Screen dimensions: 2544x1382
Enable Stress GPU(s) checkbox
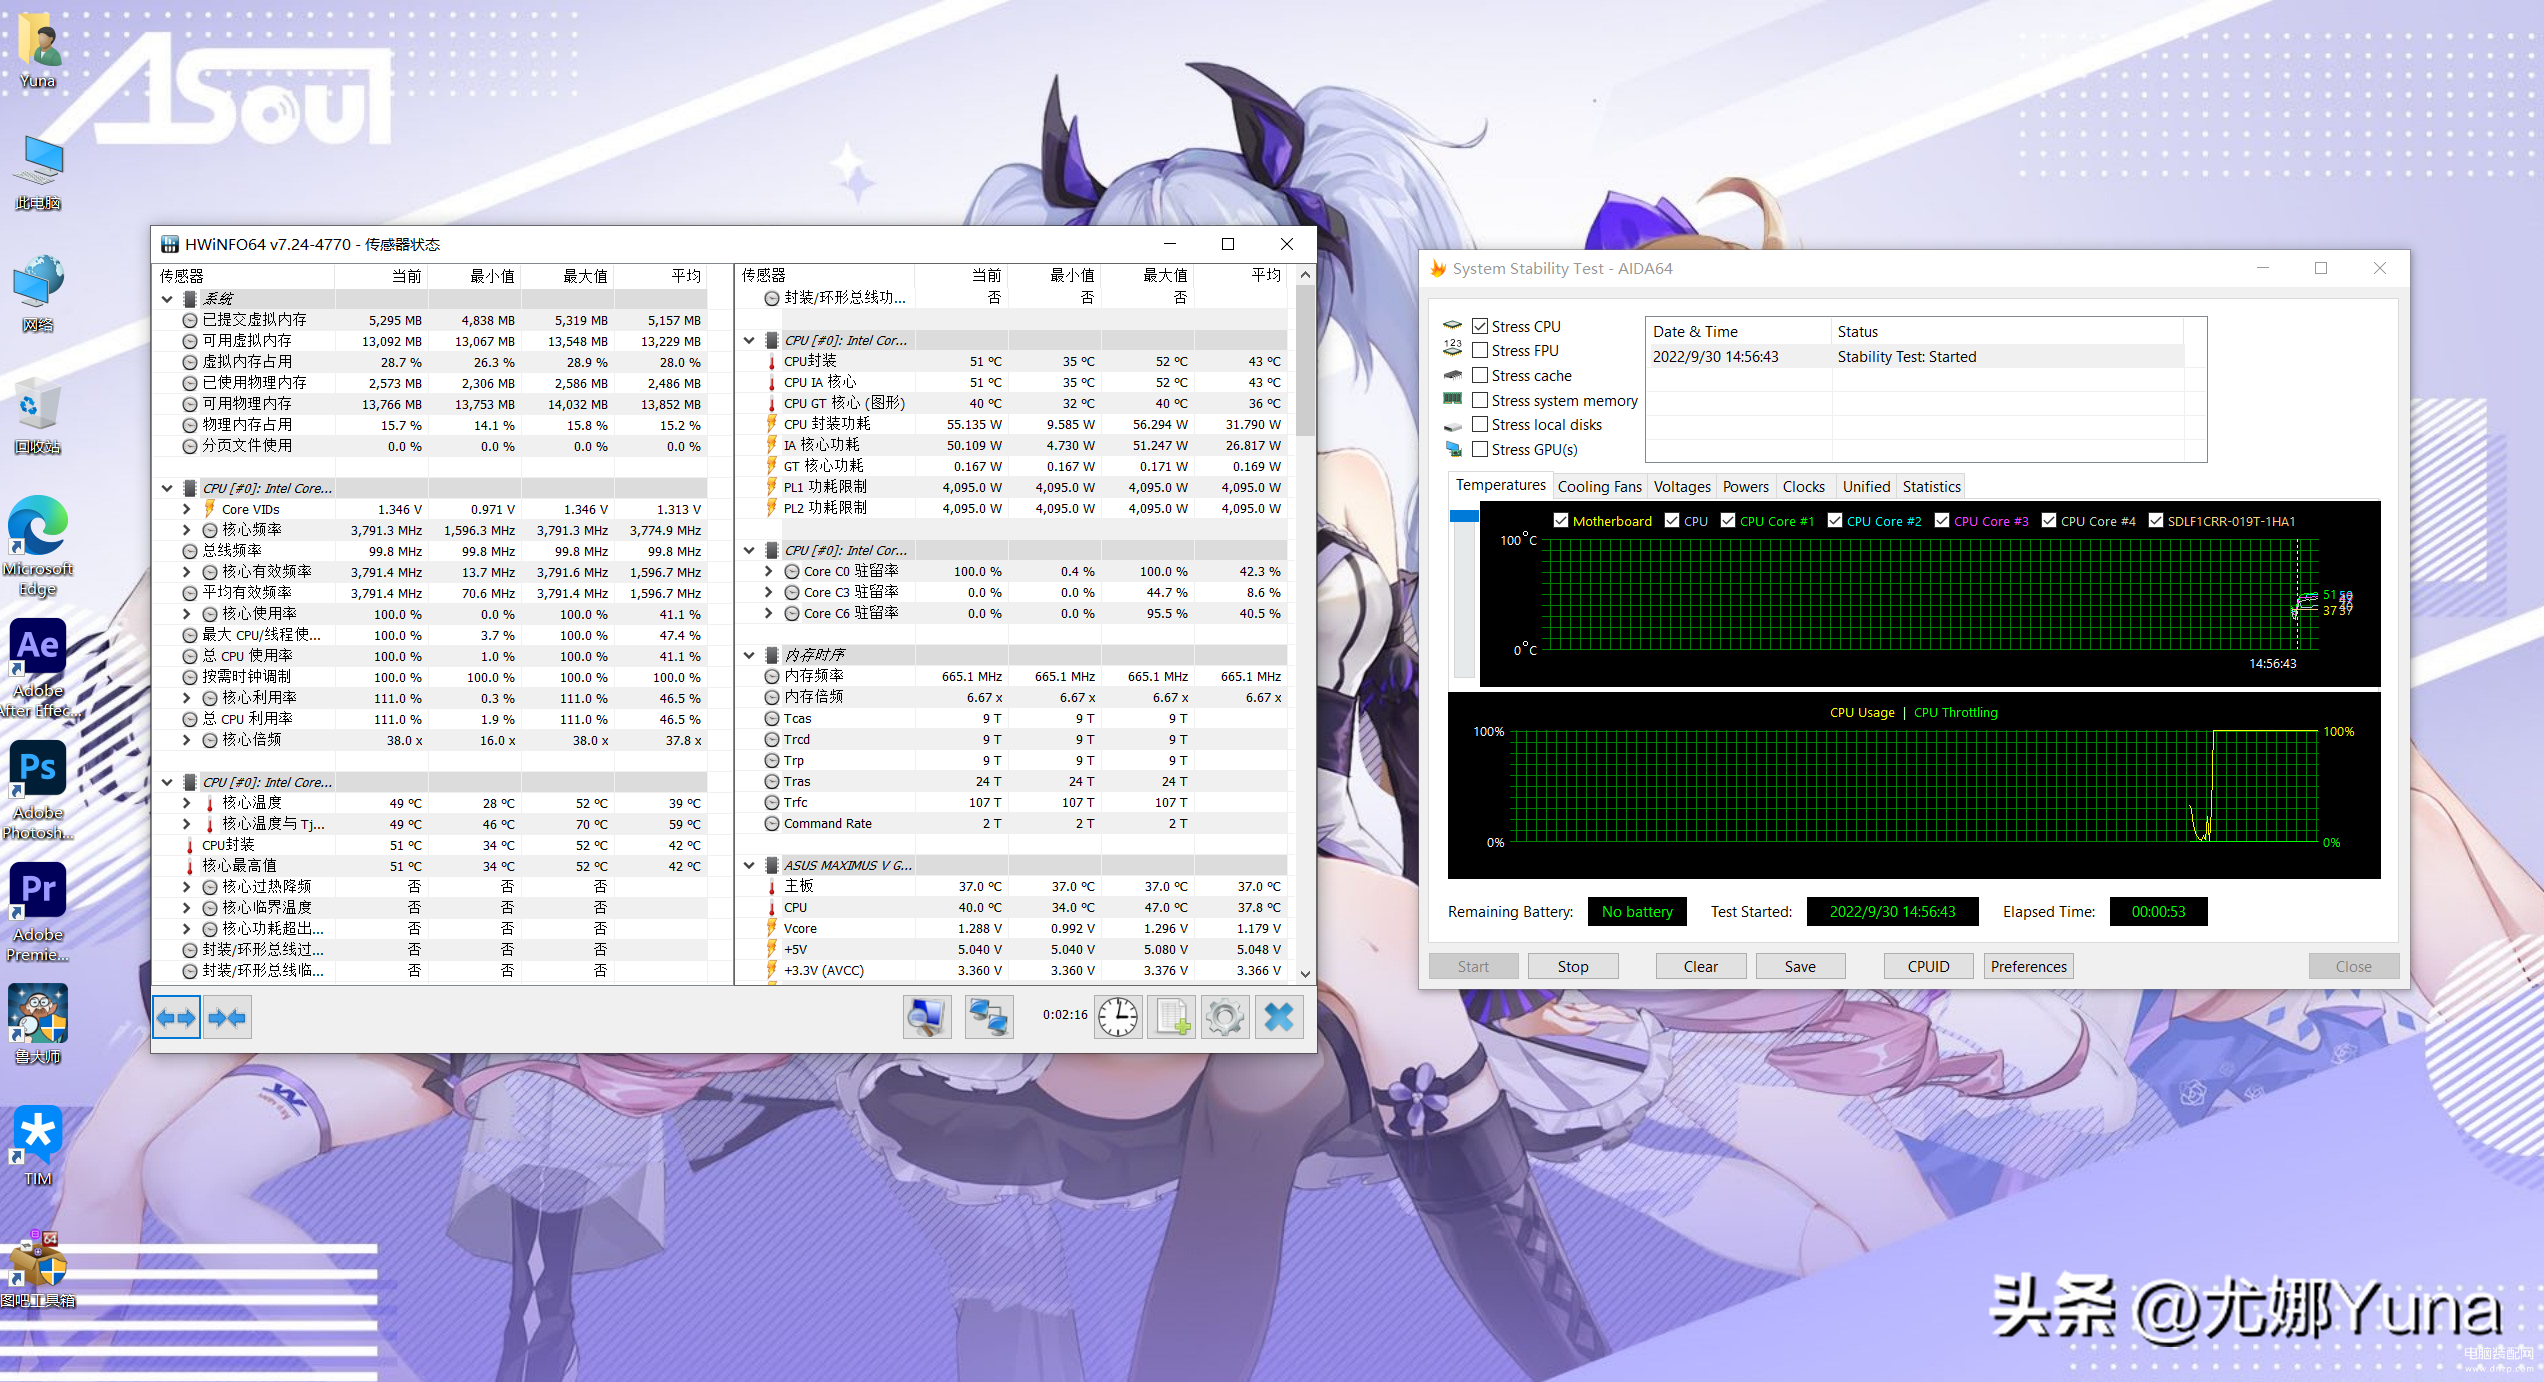coord(1480,449)
